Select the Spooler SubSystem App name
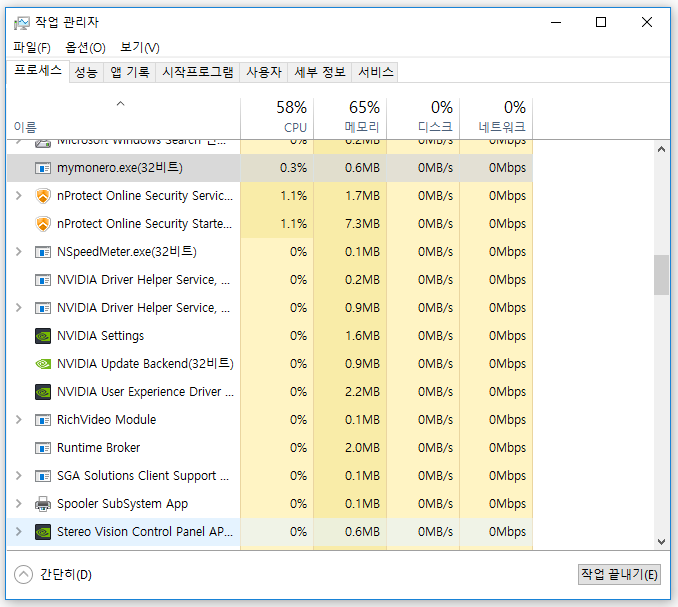Screen dimensions: 678x607 point(122,504)
